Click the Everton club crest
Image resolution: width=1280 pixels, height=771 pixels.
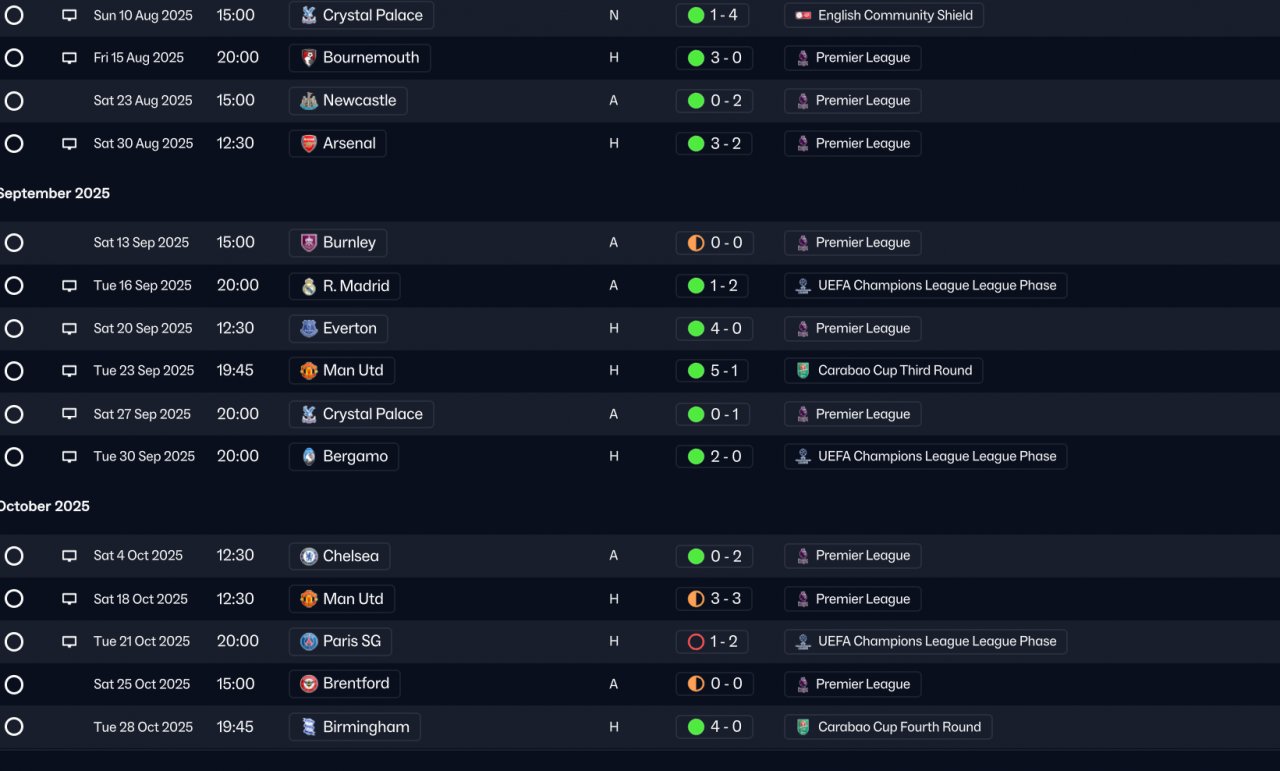tap(309, 329)
